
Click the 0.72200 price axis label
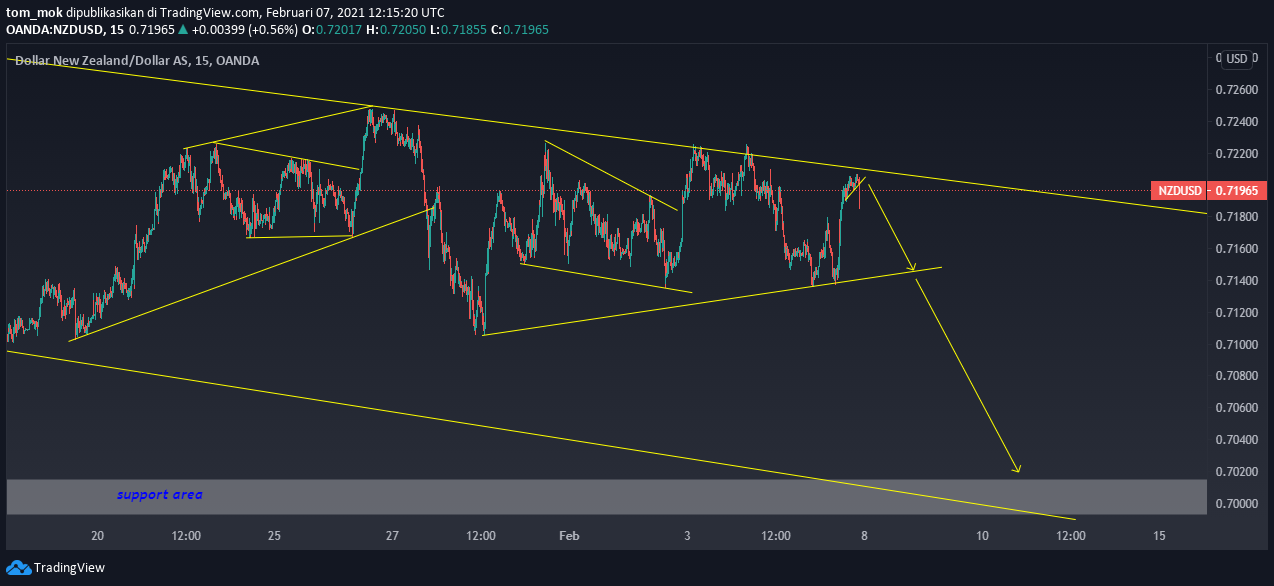[x=1236, y=154]
